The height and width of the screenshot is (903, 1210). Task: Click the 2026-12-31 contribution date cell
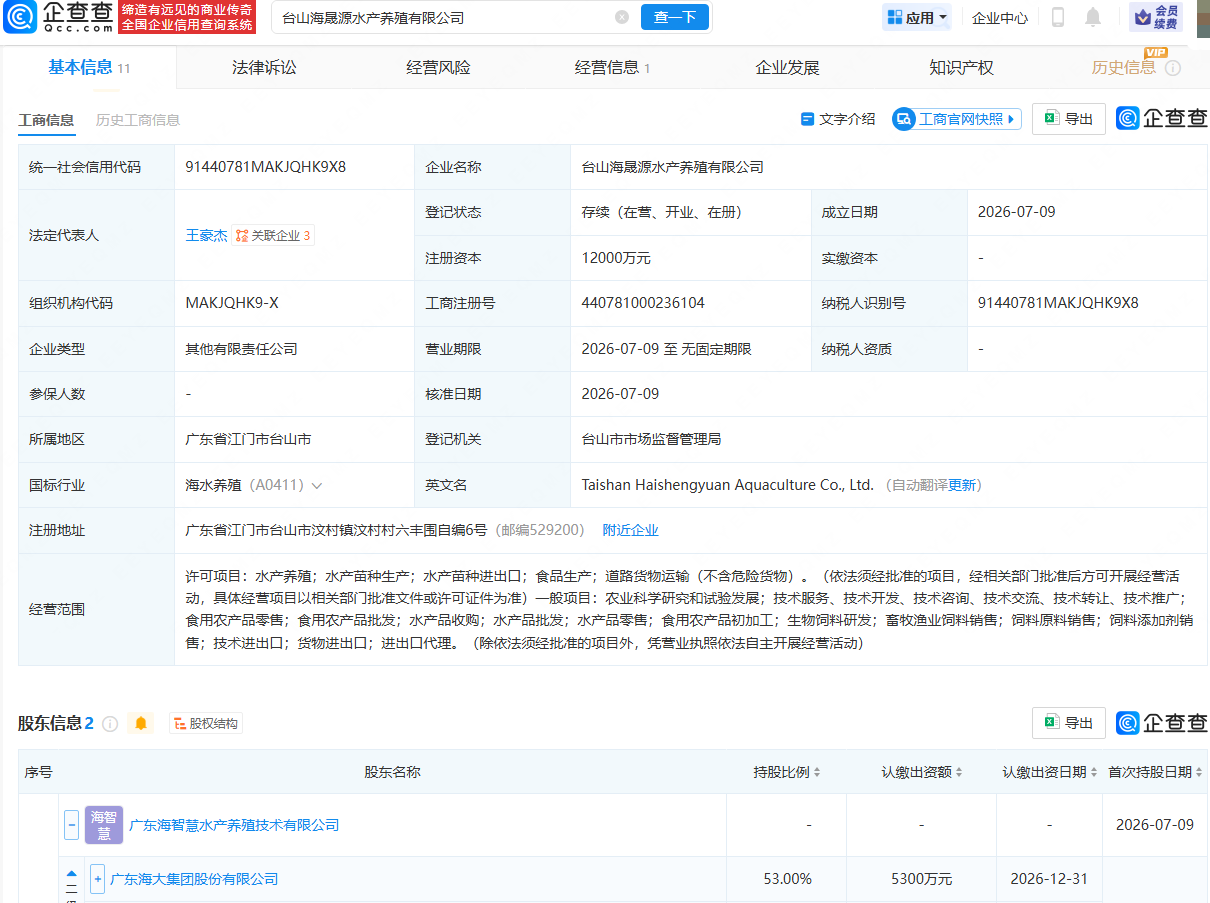1049,879
